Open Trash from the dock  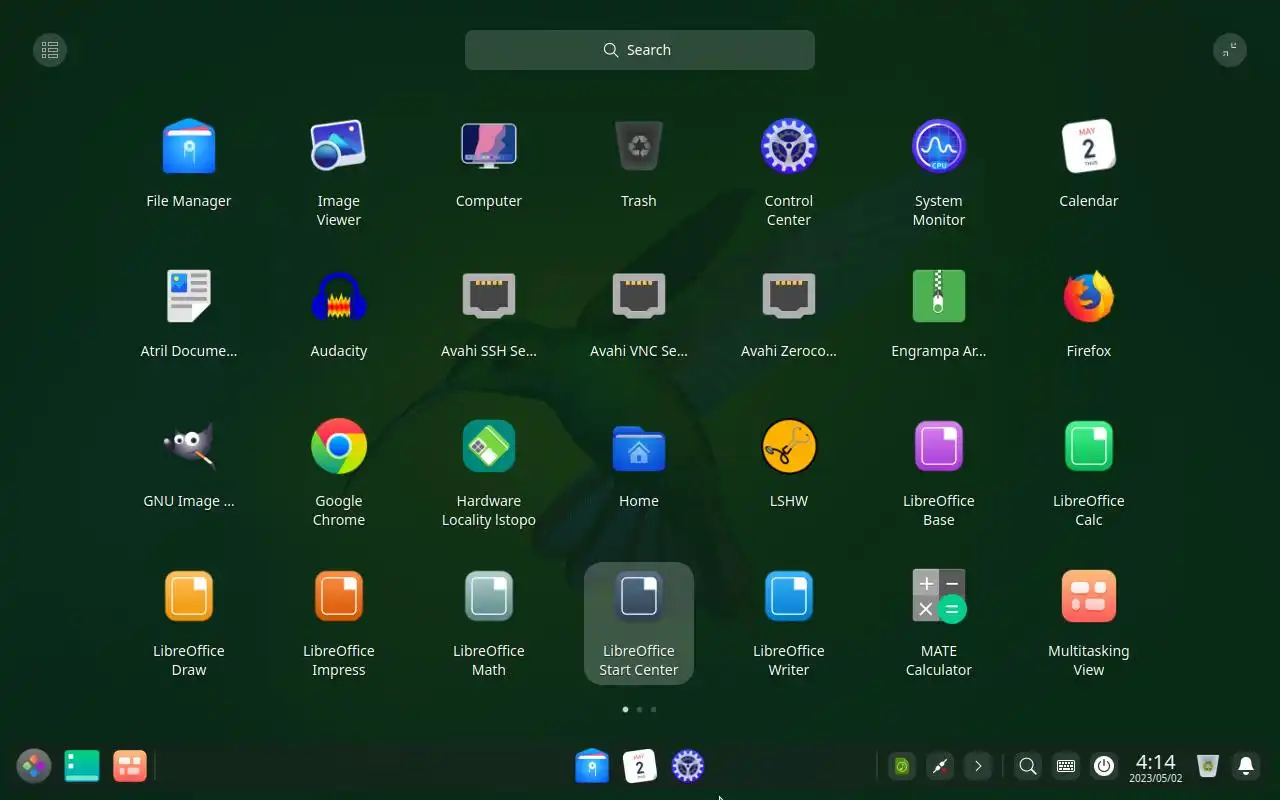(1208, 766)
